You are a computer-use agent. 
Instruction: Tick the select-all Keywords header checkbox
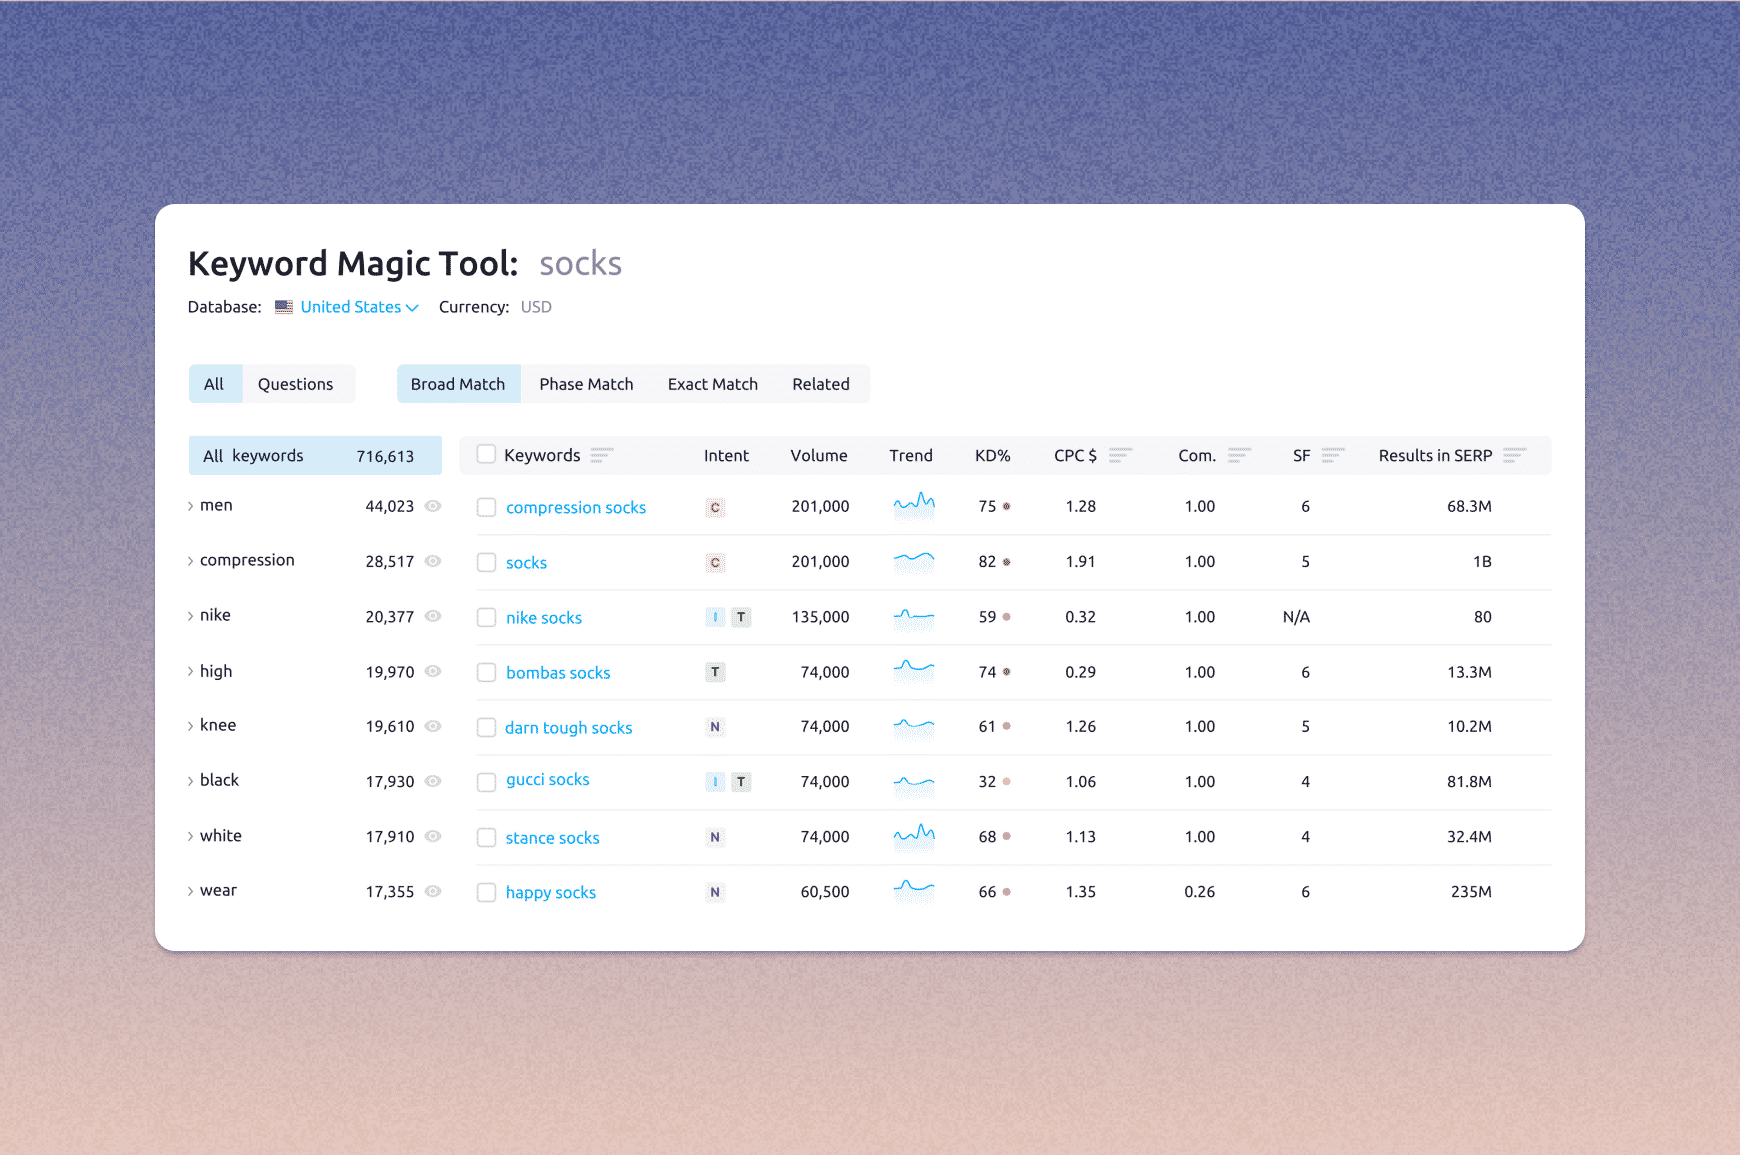pyautogui.click(x=487, y=455)
